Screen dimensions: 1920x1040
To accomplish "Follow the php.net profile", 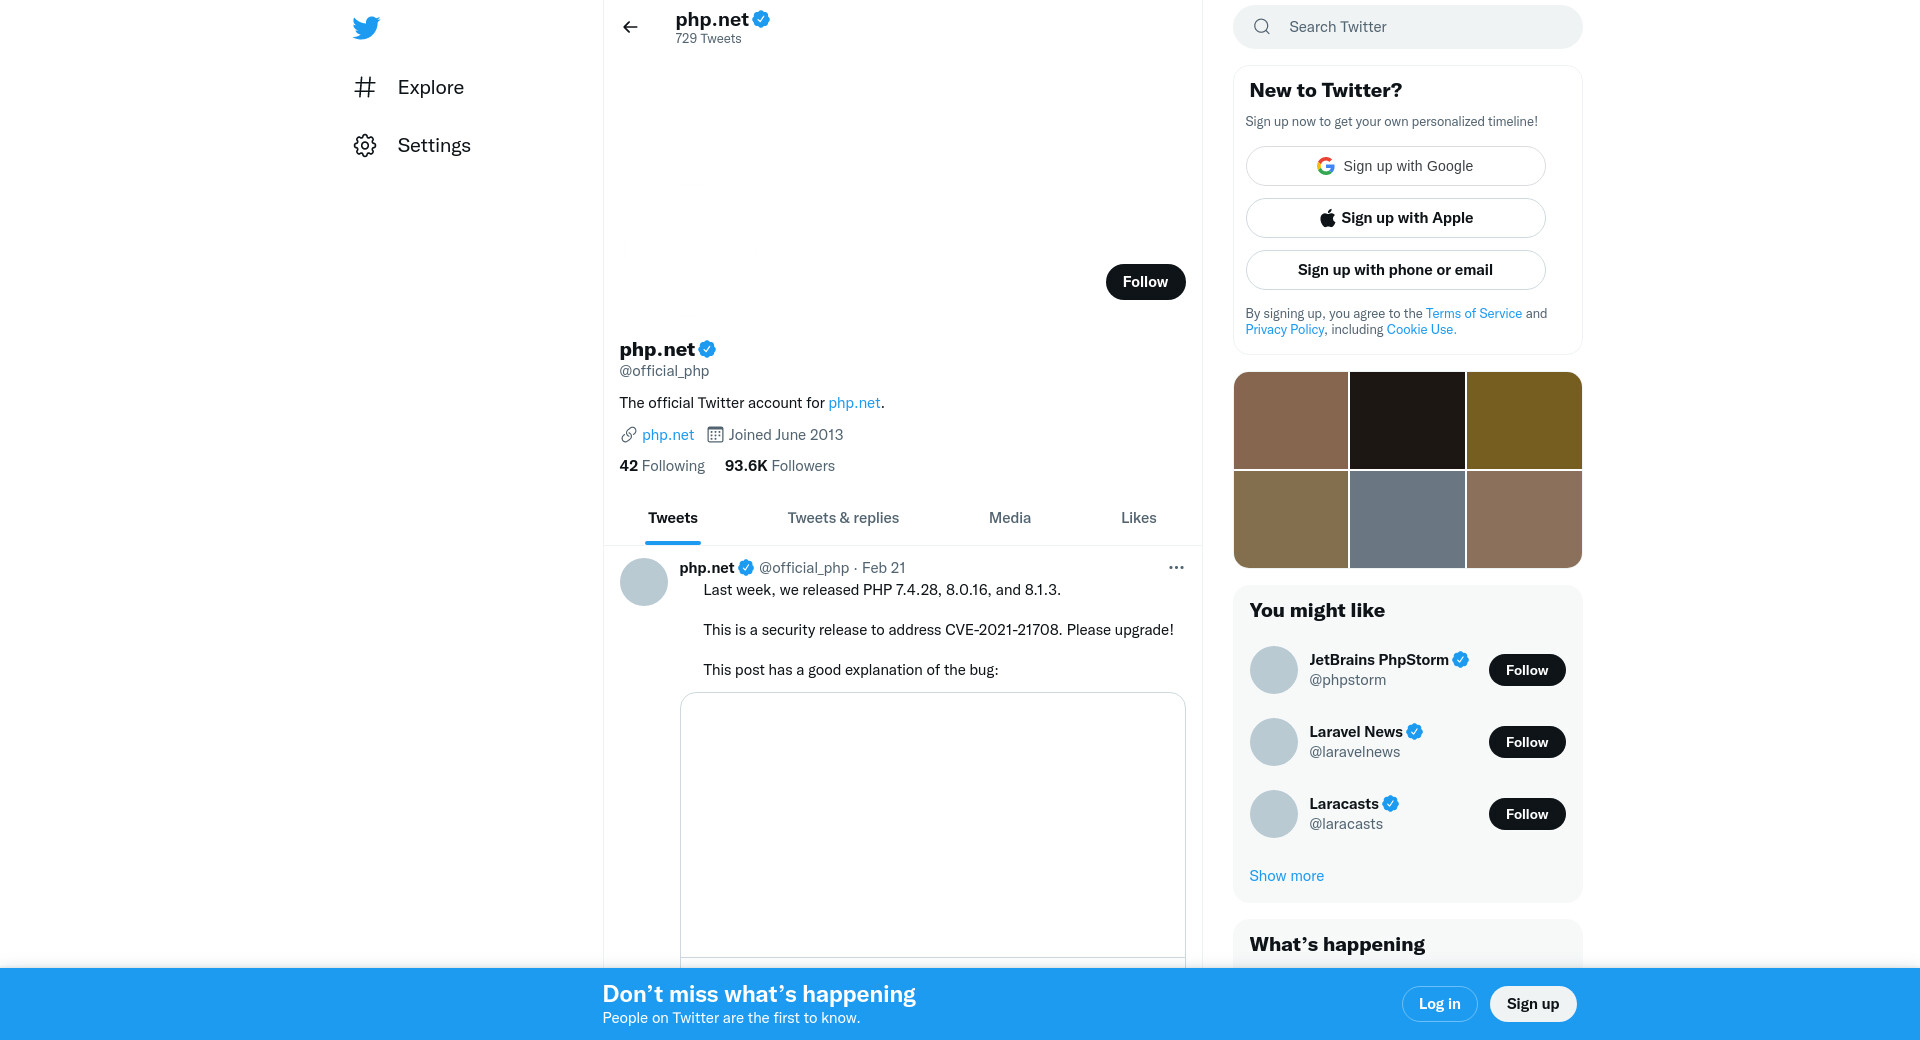I will 1145,282.
